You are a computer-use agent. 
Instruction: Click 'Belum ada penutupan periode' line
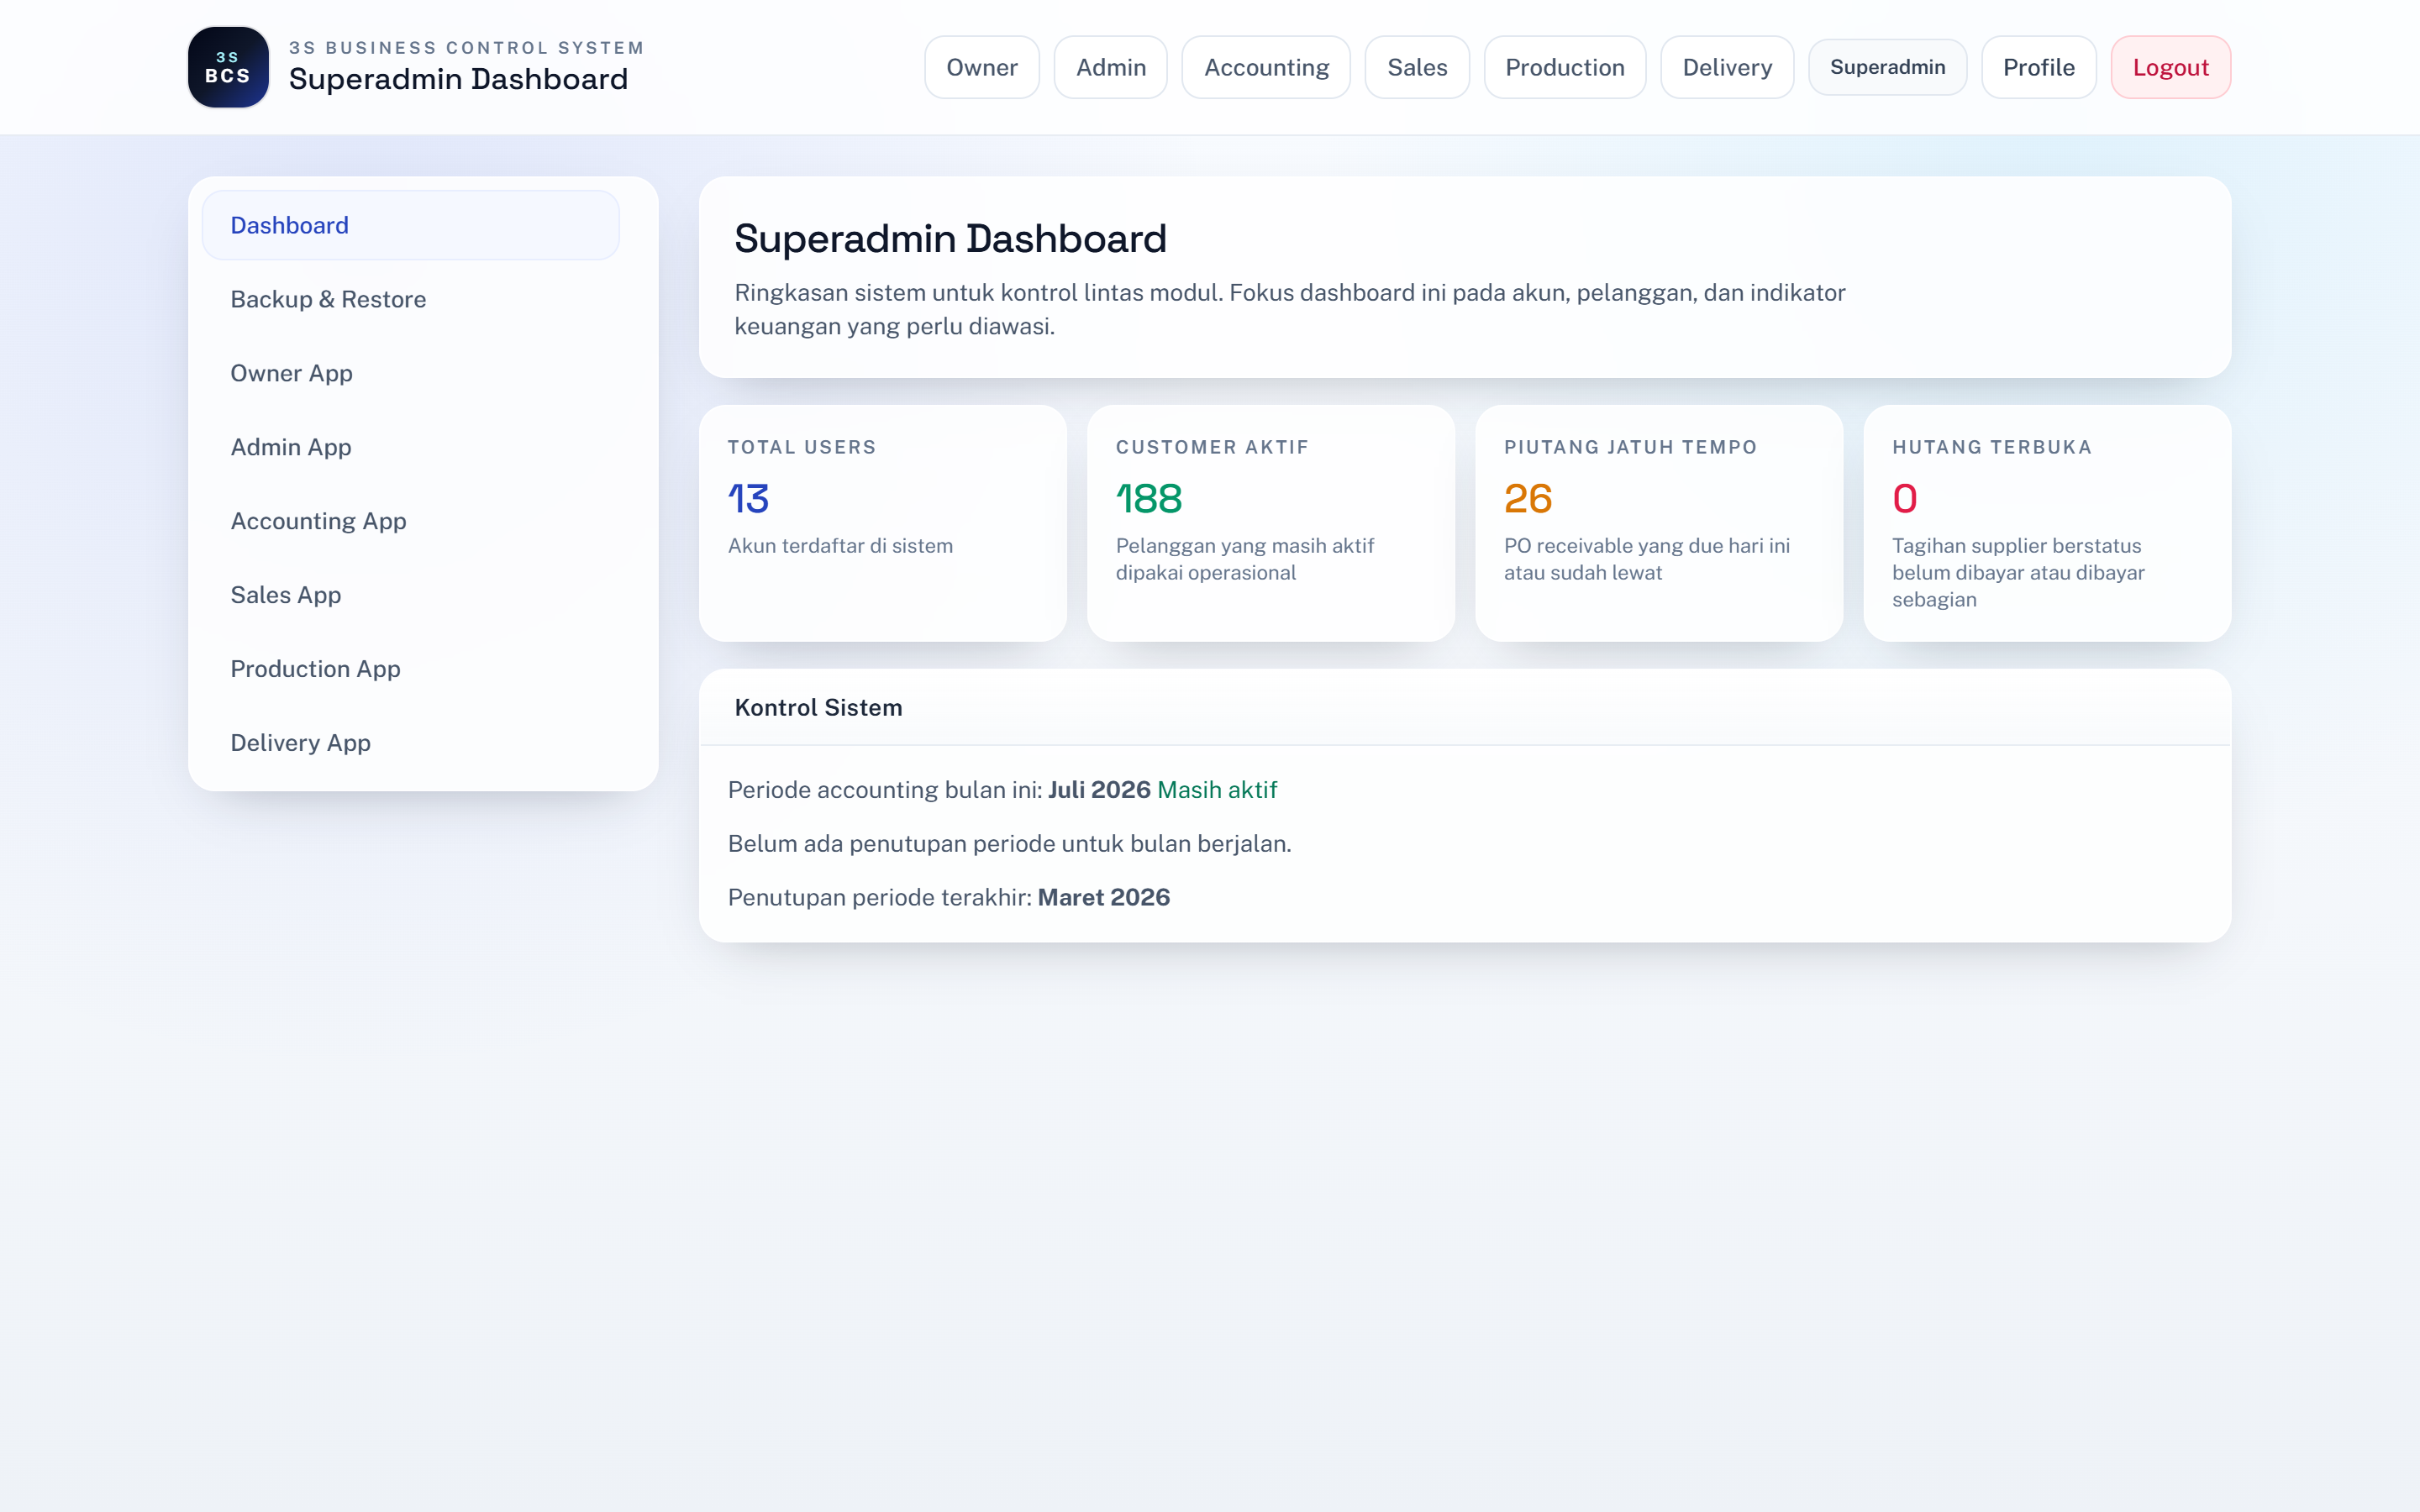[x=1009, y=844]
